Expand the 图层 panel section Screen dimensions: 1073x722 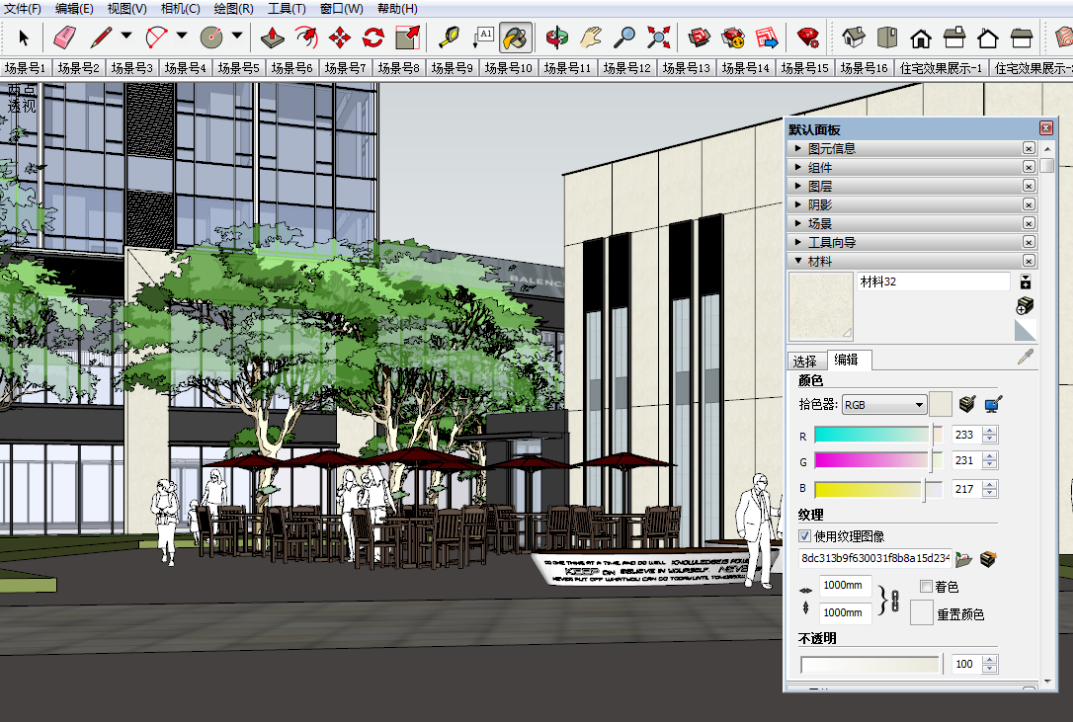[819, 186]
